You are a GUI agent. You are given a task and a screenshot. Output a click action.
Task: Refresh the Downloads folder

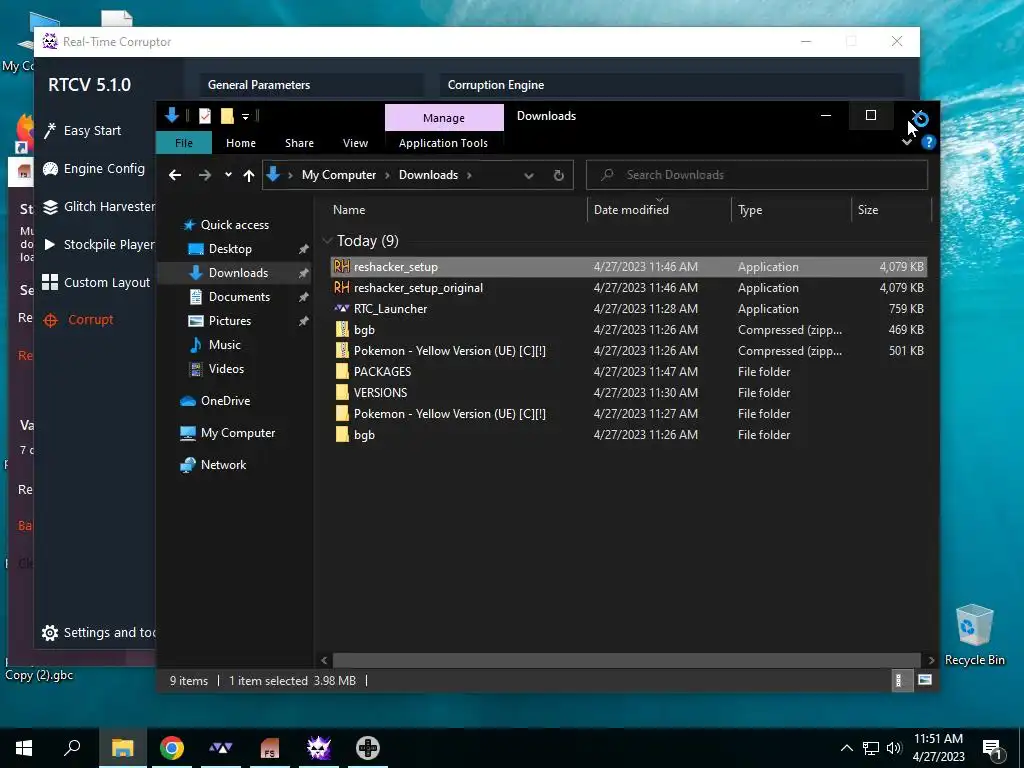558,175
